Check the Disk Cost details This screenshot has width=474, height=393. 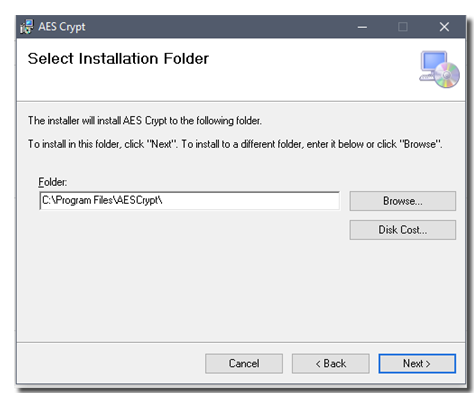[403, 230]
